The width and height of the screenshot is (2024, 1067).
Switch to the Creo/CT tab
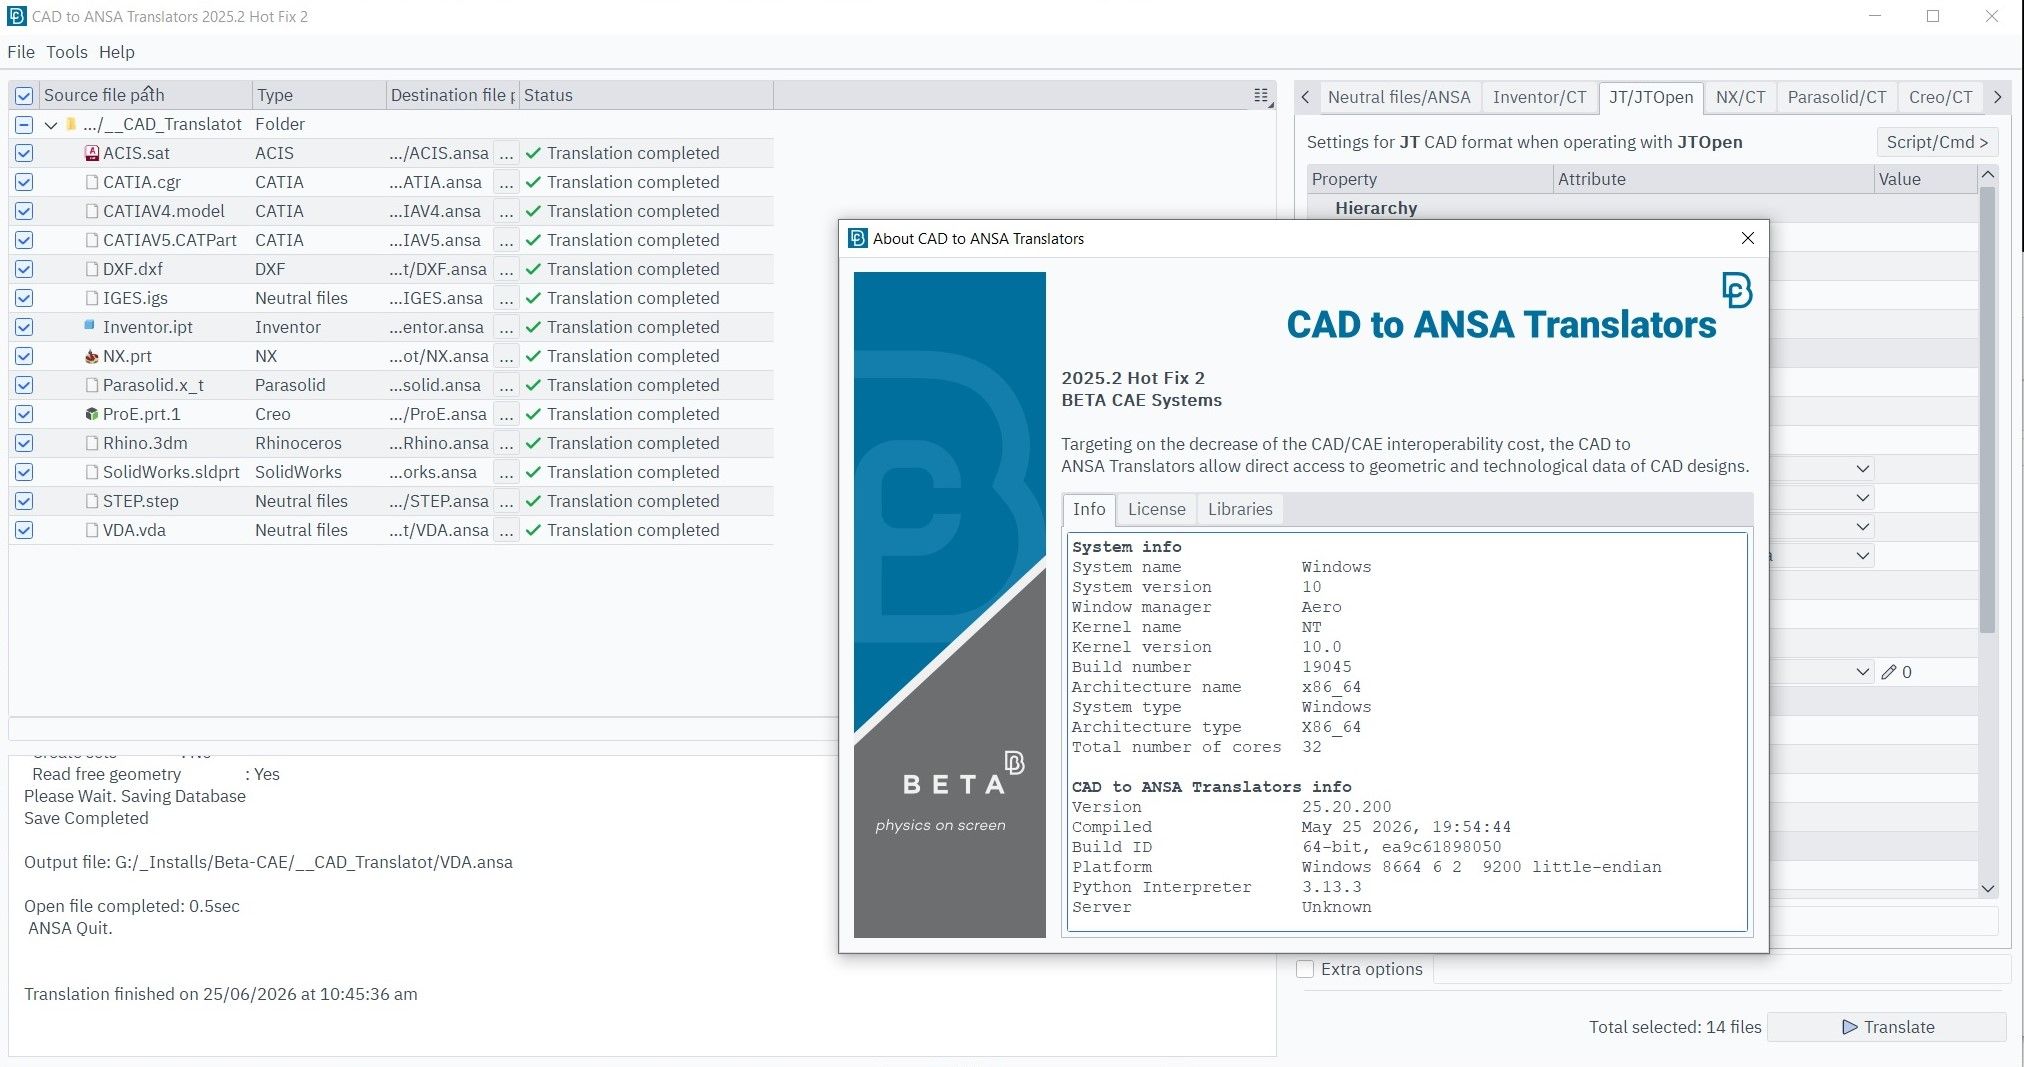tap(1940, 97)
